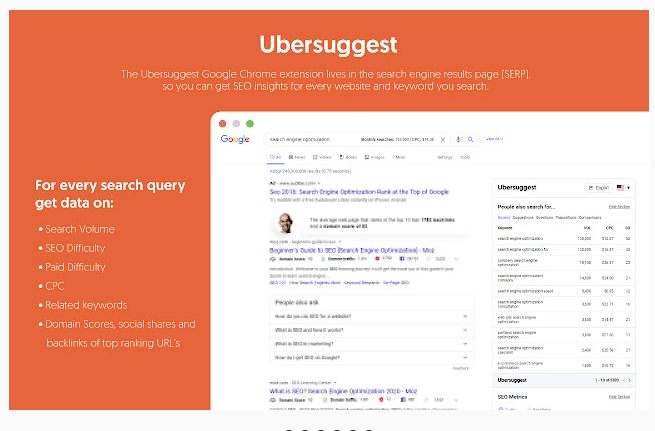The height and width of the screenshot is (431, 655).
Task: Click Facebook shares icon under Beginner's Guide result
Action: pyautogui.click(x=402, y=259)
